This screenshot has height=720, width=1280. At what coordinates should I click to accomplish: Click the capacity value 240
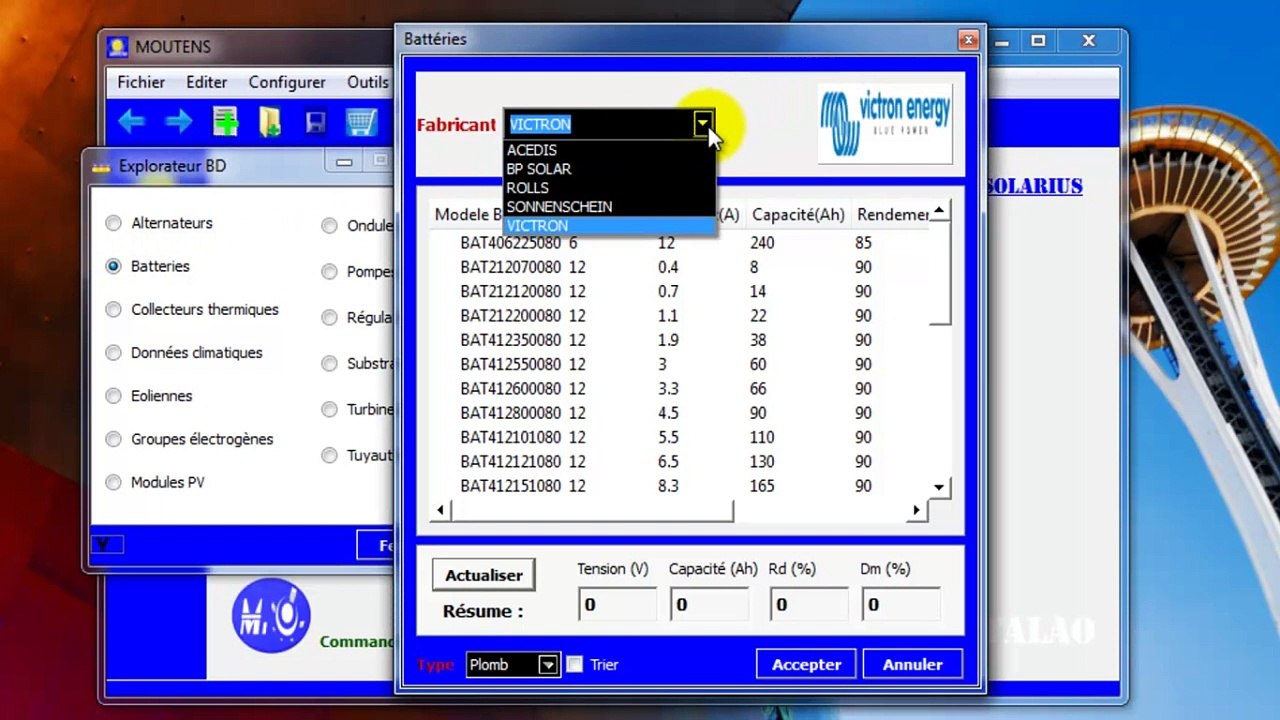[762, 243]
